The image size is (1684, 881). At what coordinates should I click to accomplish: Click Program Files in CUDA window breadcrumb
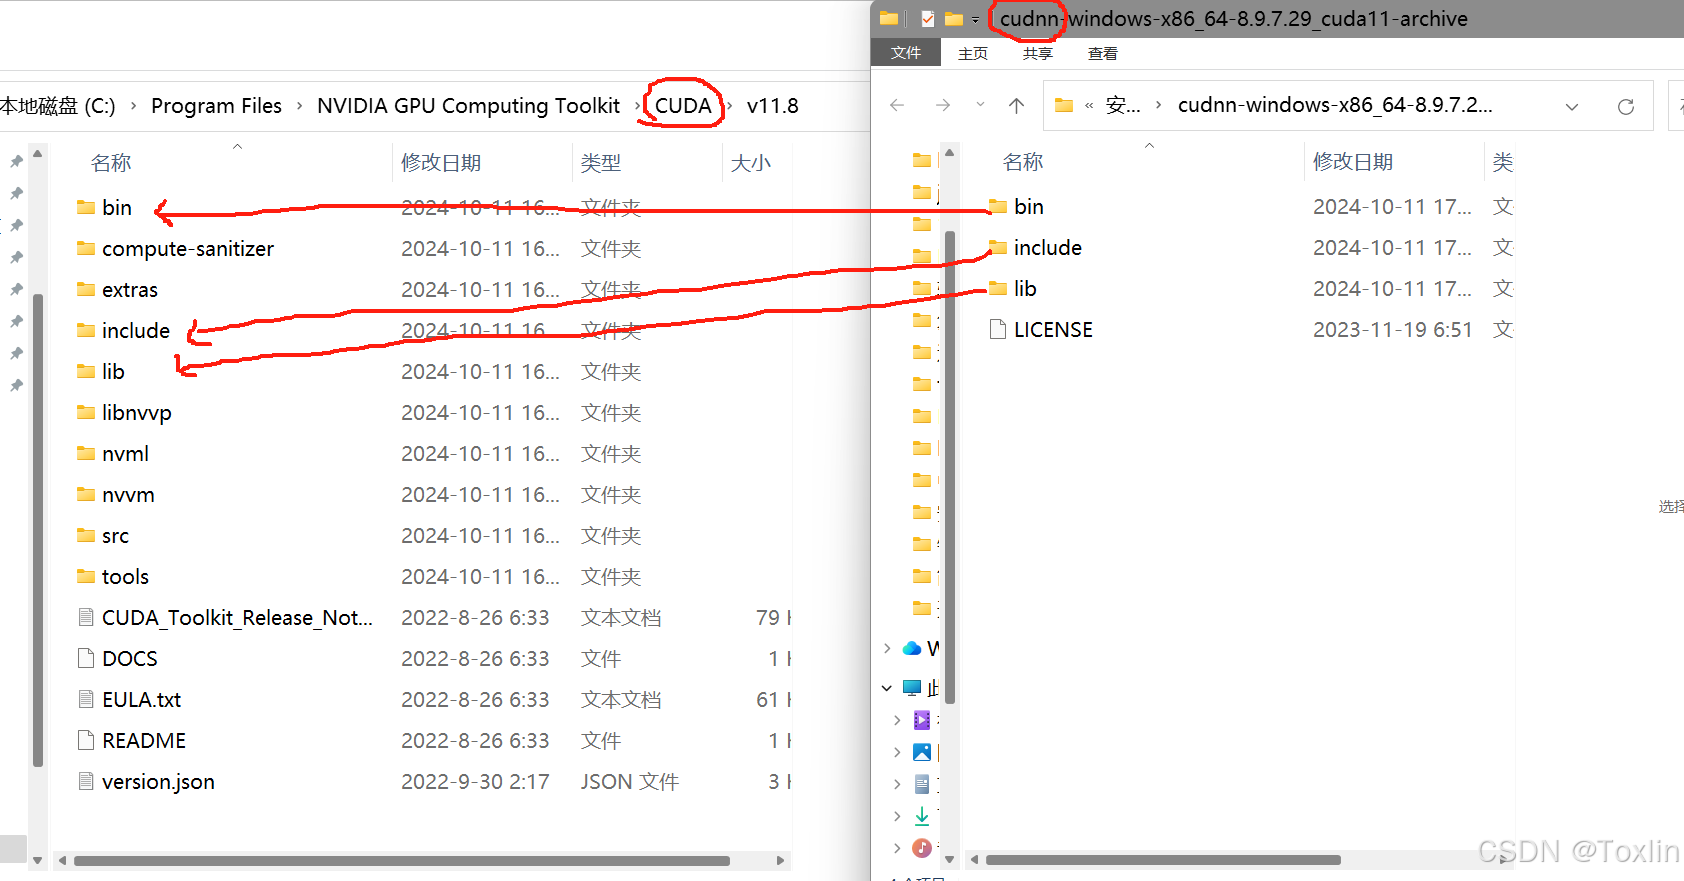[x=216, y=106]
